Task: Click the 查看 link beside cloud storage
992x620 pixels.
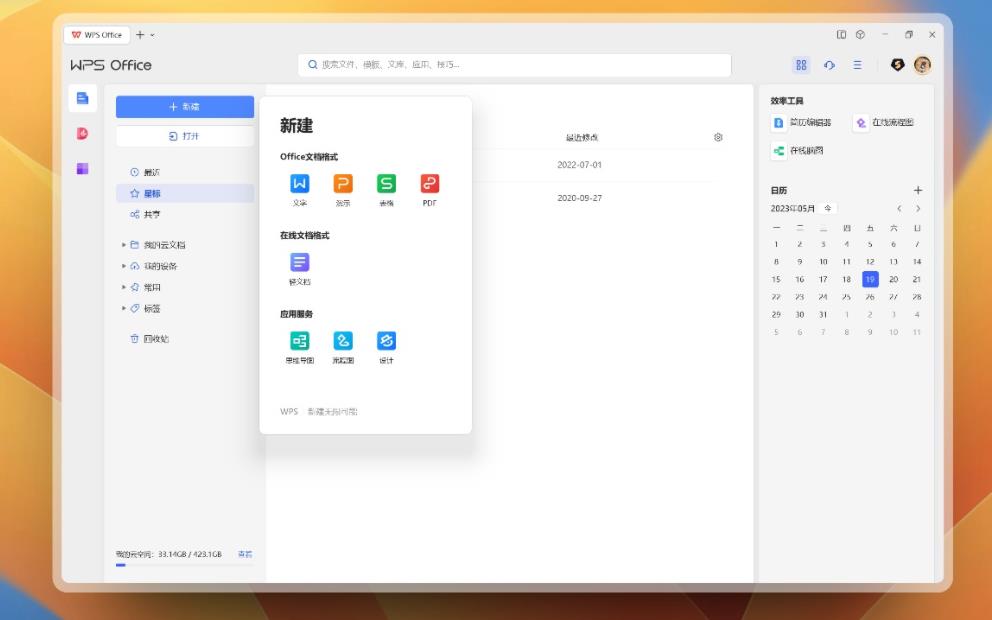Action: point(245,554)
